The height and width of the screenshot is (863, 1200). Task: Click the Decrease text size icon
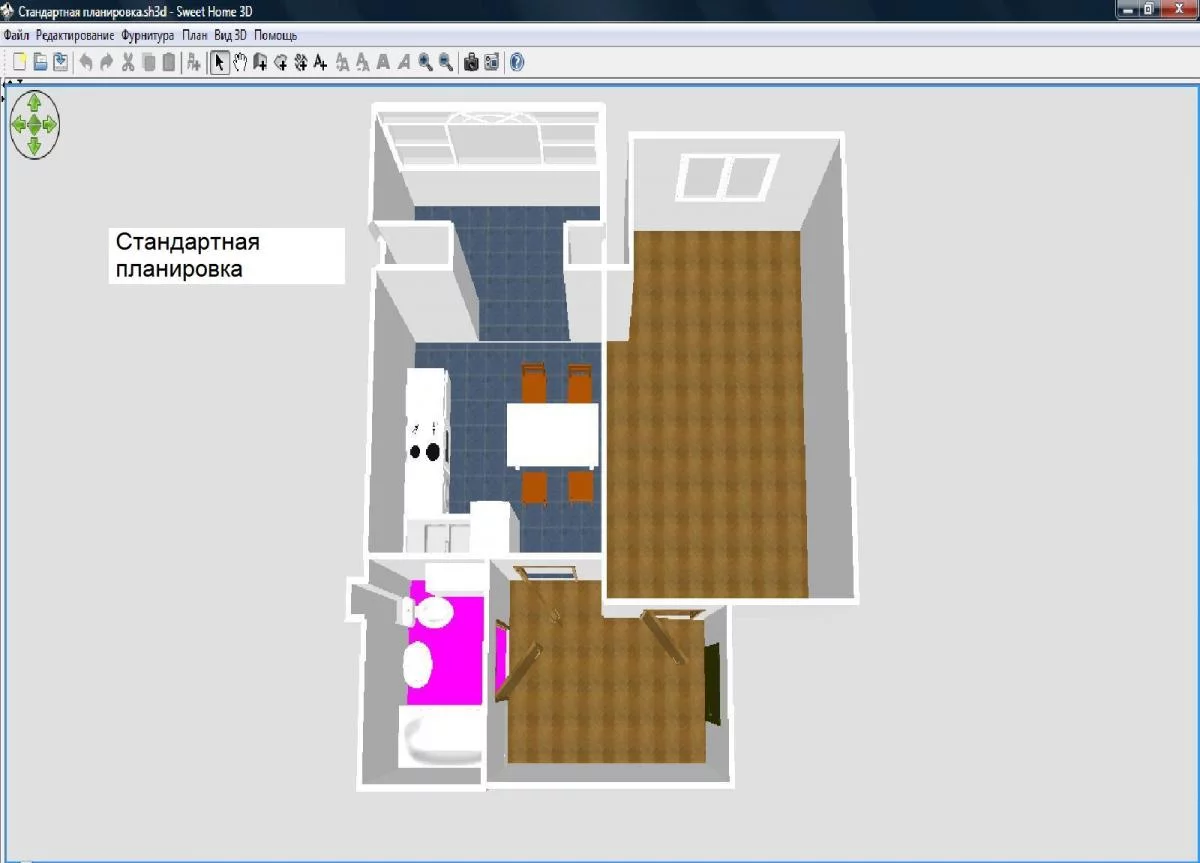362,62
